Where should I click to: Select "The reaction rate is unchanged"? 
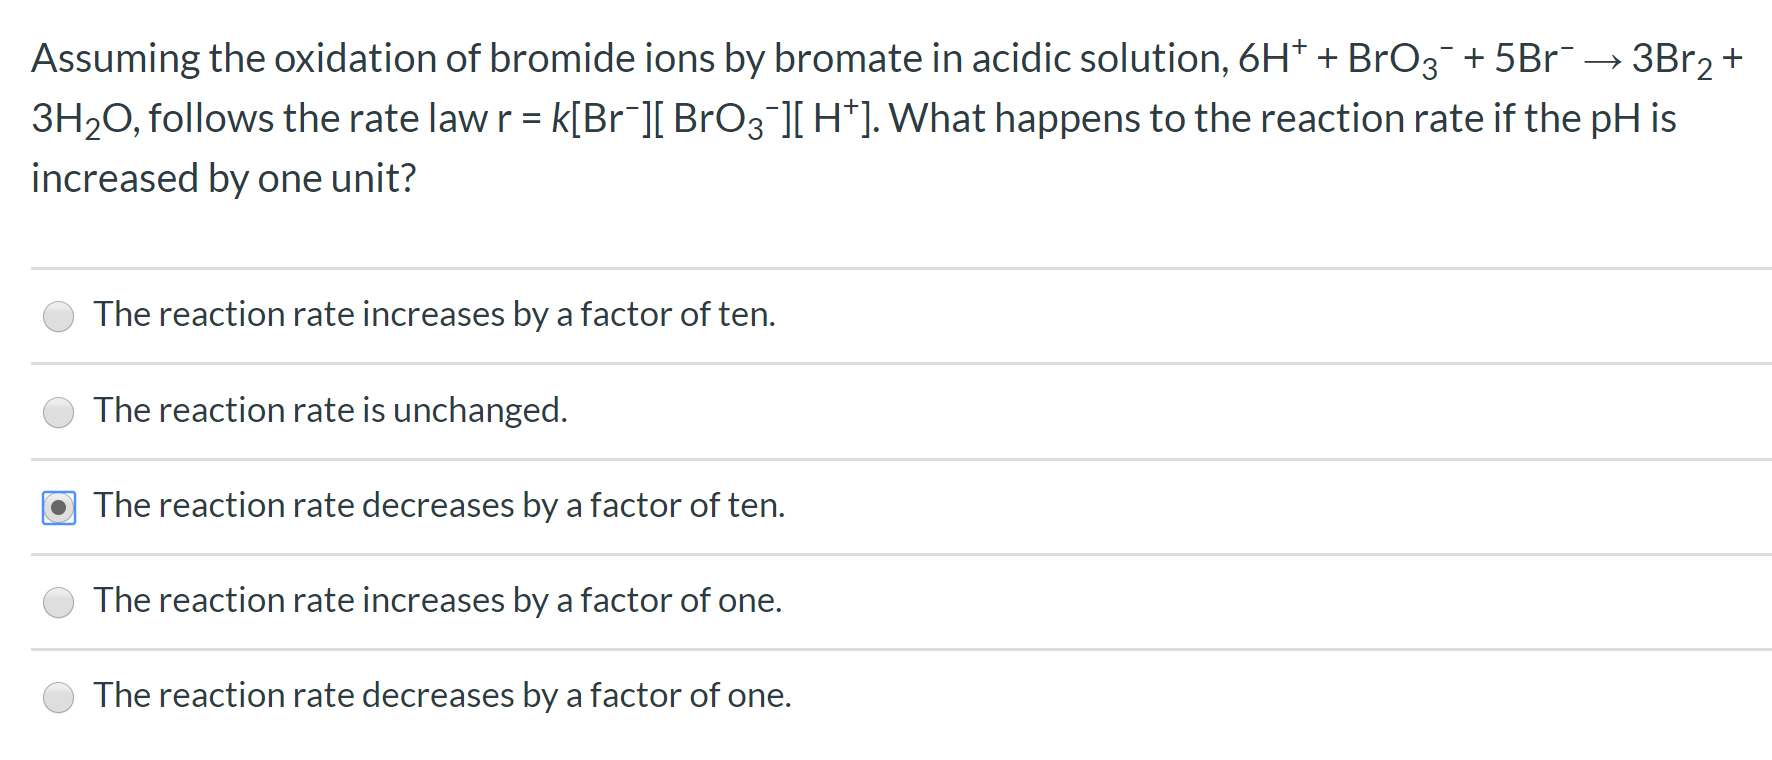pos(330,410)
